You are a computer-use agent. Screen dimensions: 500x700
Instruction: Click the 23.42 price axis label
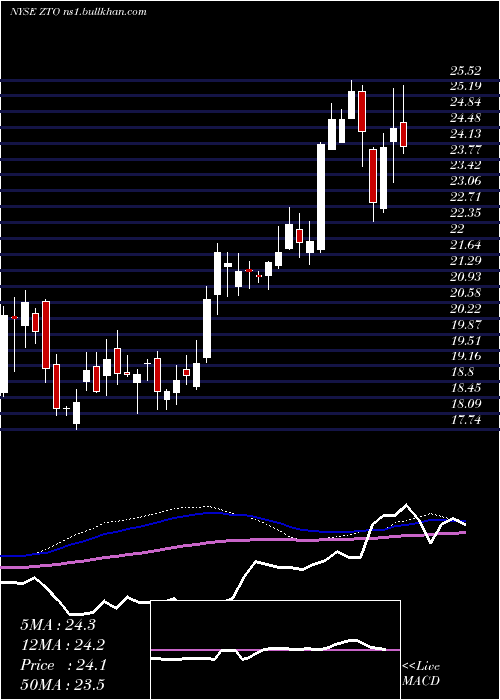pyautogui.click(x=466, y=166)
